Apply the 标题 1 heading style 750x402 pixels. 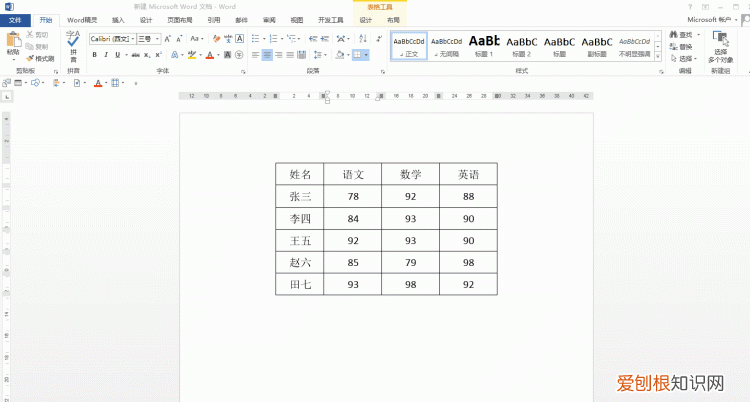tap(484, 46)
